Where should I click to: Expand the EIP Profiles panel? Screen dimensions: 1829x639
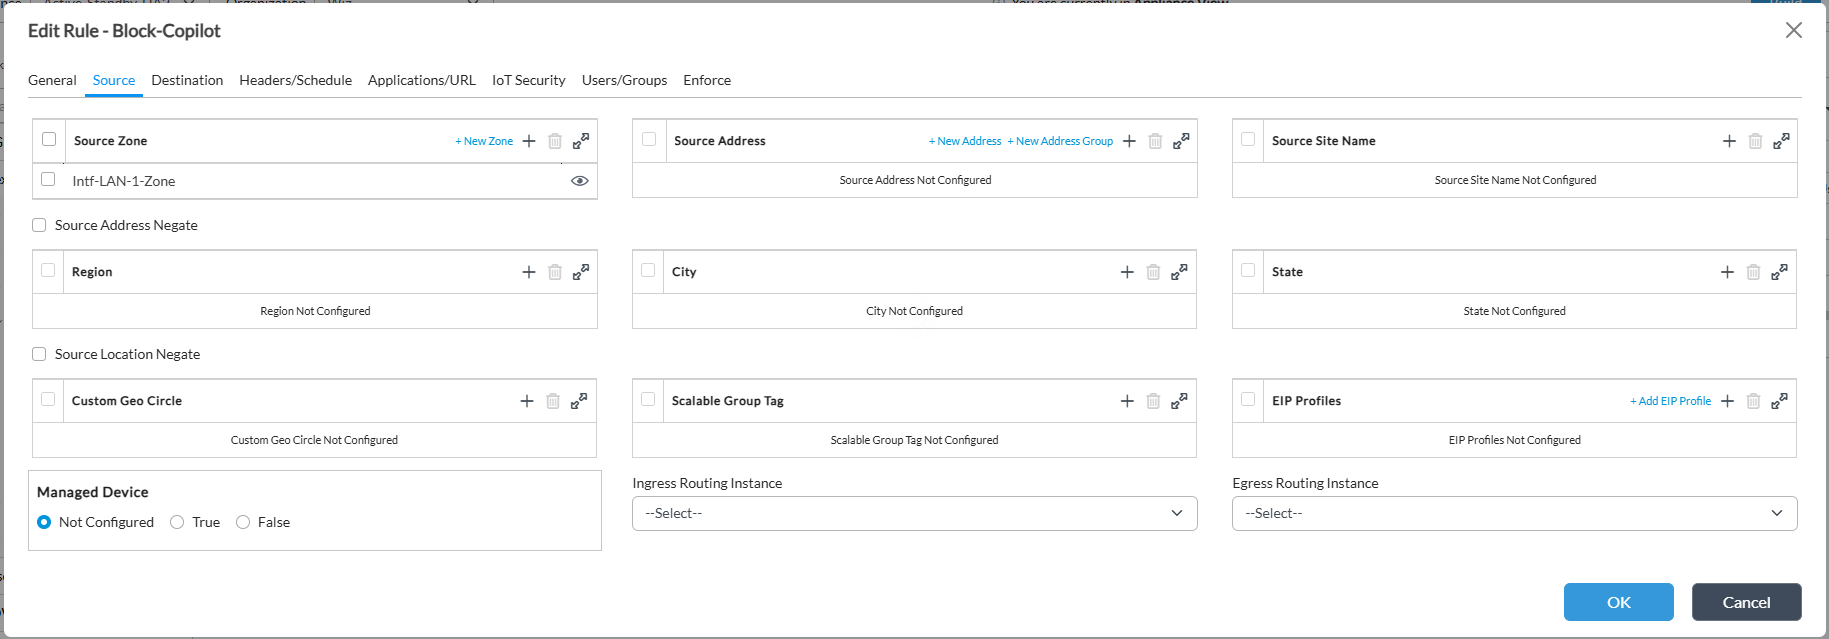point(1779,401)
